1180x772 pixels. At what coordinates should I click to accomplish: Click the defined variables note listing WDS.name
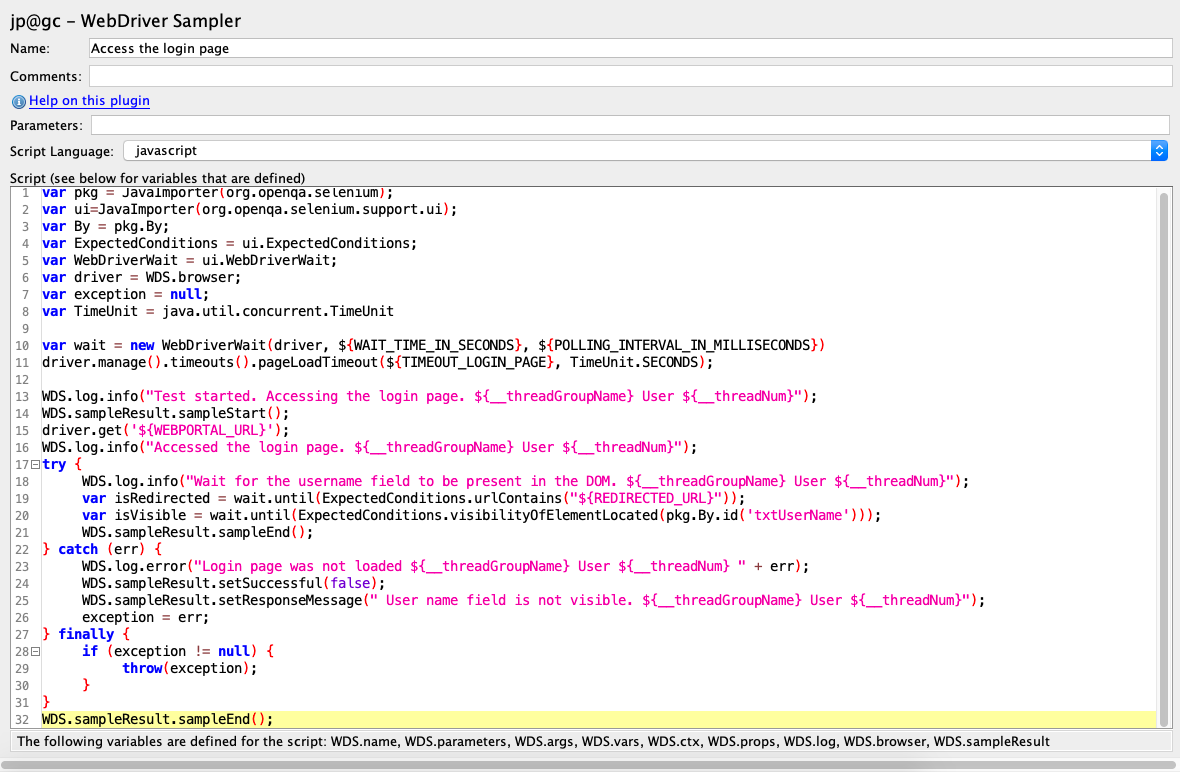[533, 742]
